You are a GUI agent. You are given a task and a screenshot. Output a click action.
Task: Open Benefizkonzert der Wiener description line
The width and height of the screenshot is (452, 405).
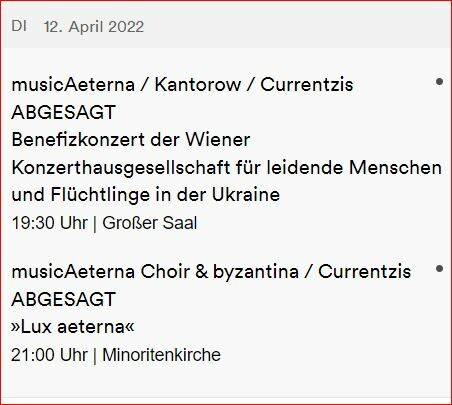coord(131,139)
